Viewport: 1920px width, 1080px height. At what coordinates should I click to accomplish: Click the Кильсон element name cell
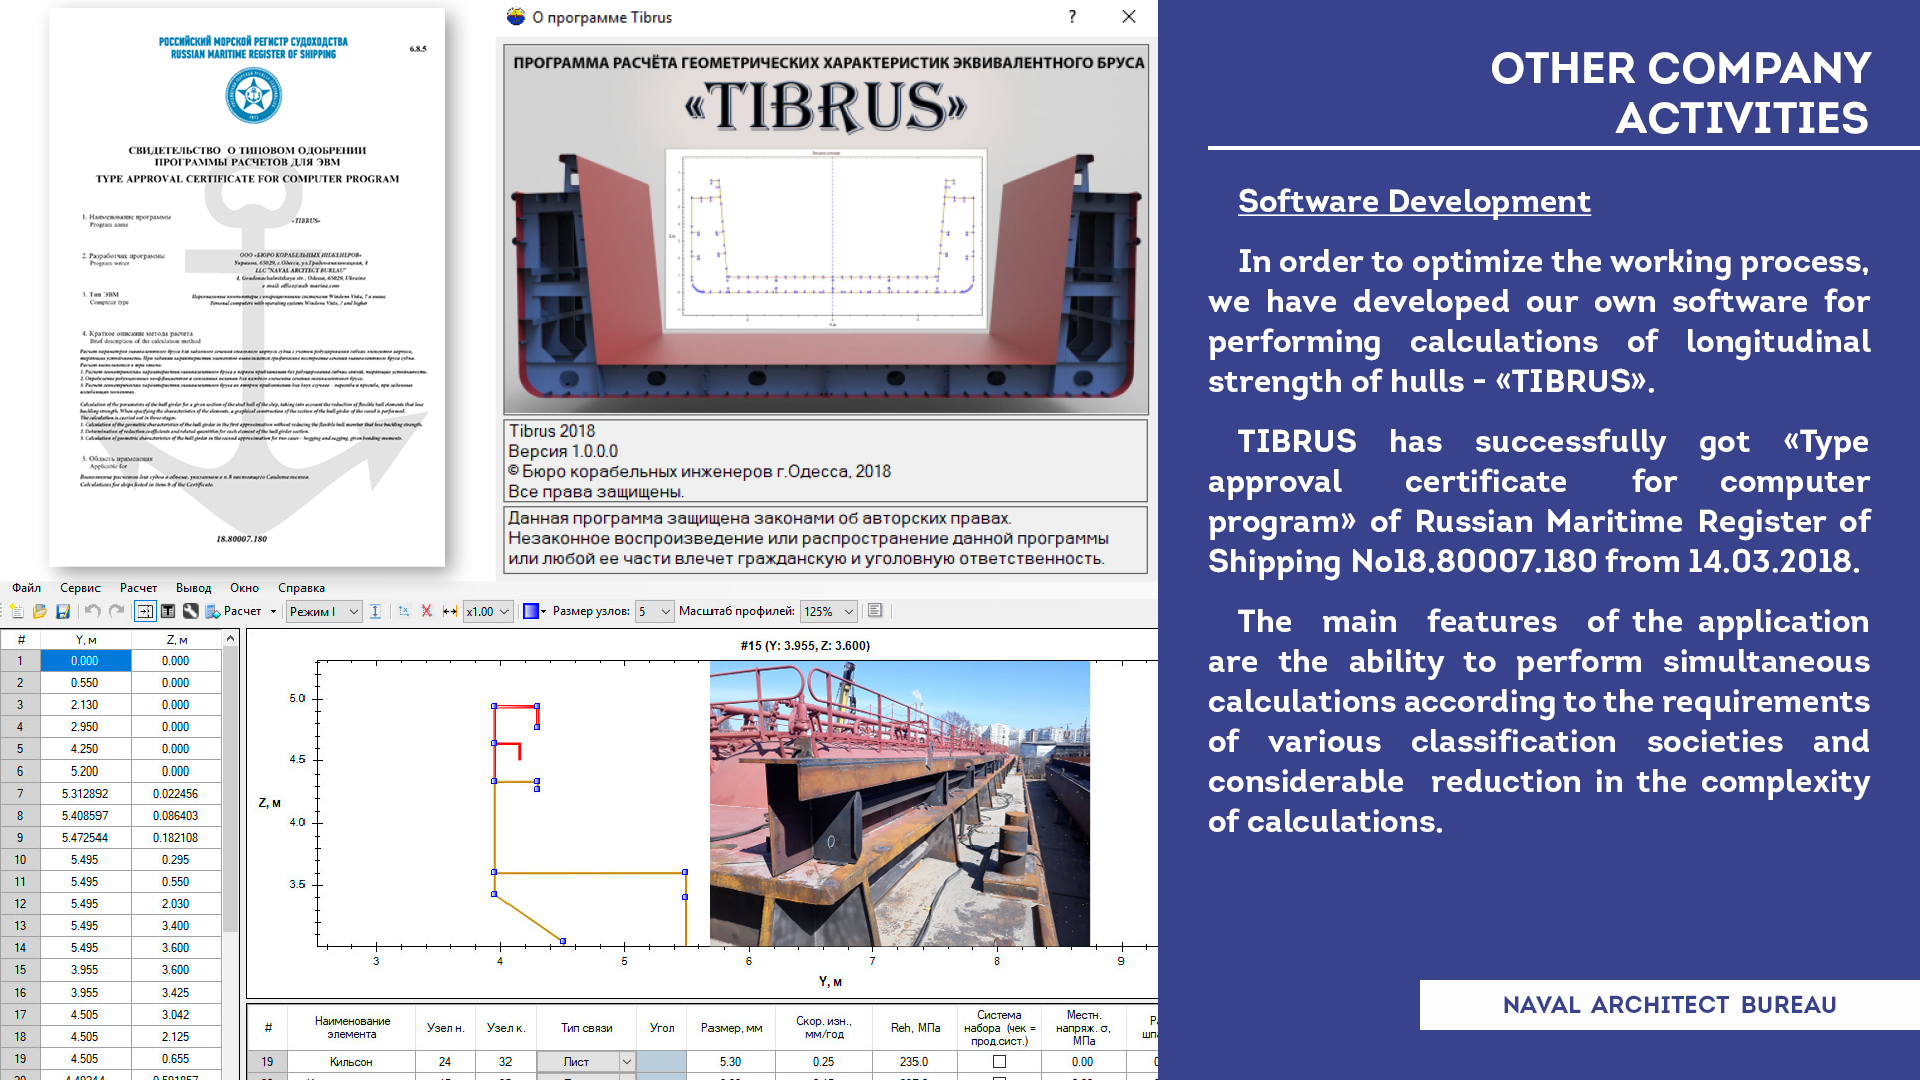pyautogui.click(x=351, y=1062)
